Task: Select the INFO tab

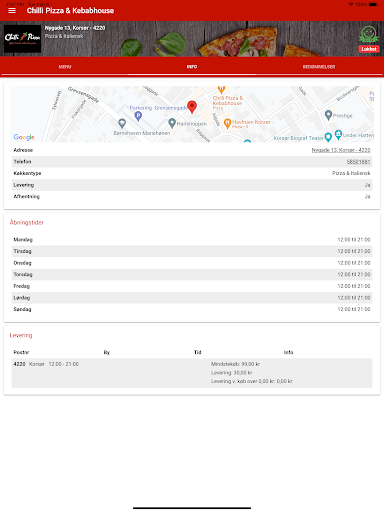Action: (x=192, y=67)
